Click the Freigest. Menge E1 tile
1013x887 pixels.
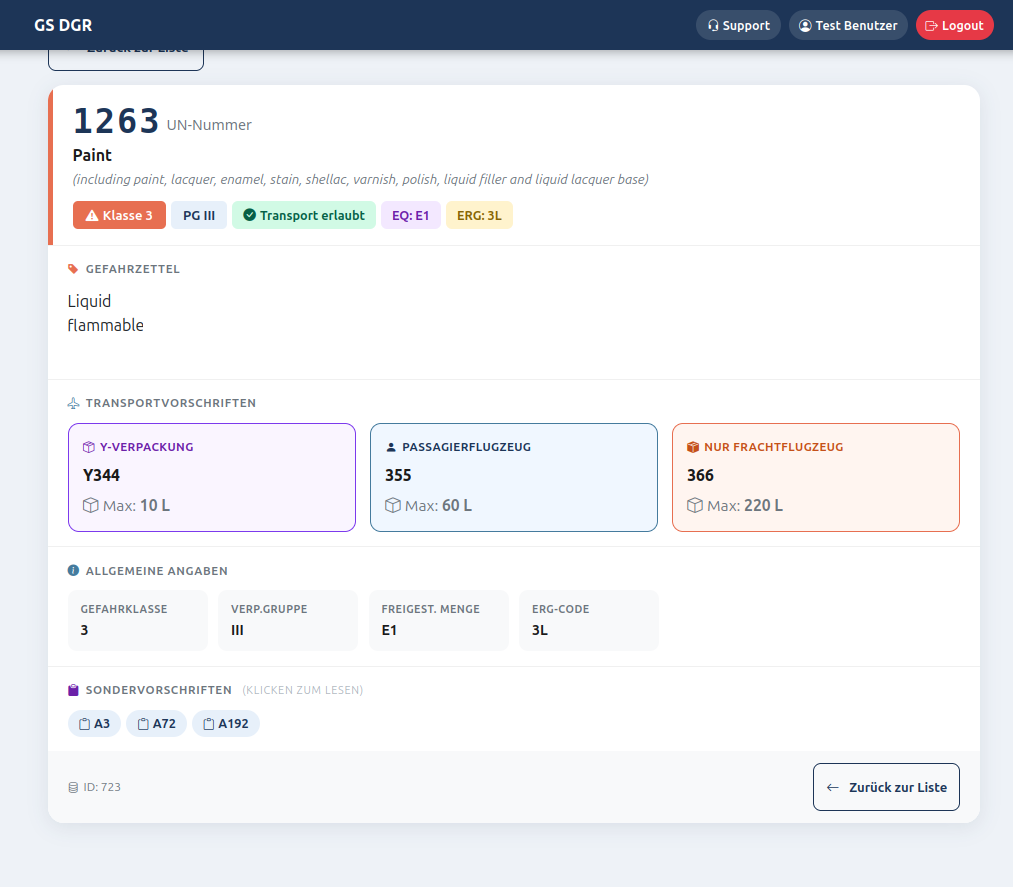tap(439, 620)
